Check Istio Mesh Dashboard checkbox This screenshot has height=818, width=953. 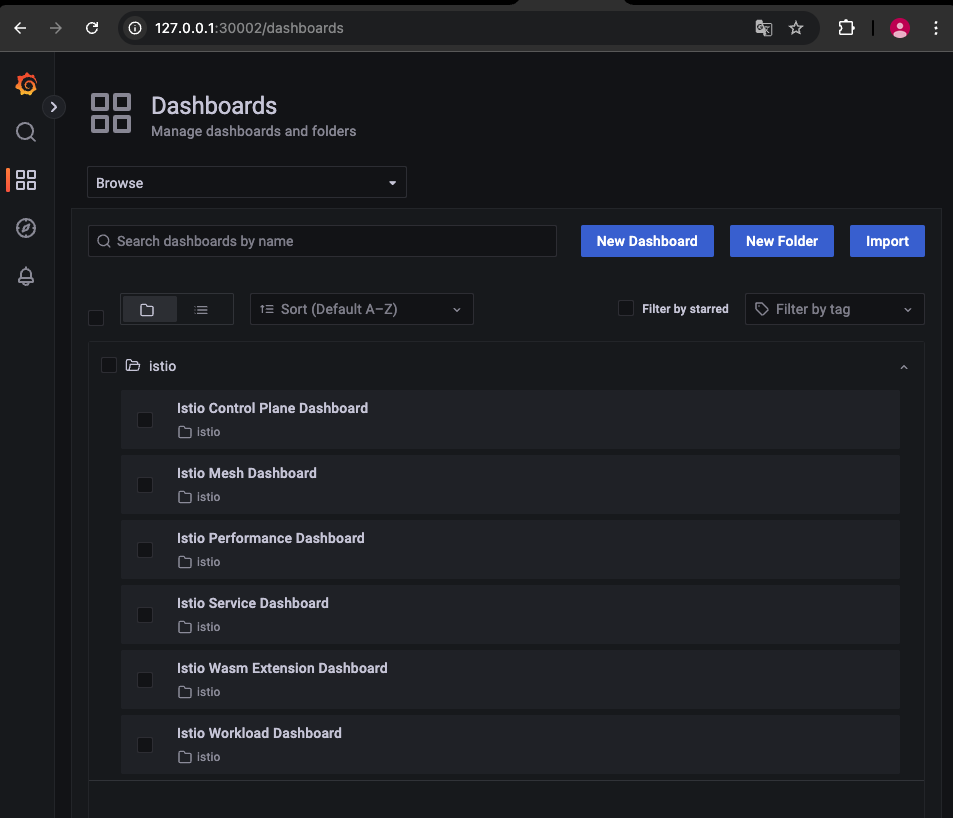tap(145, 485)
